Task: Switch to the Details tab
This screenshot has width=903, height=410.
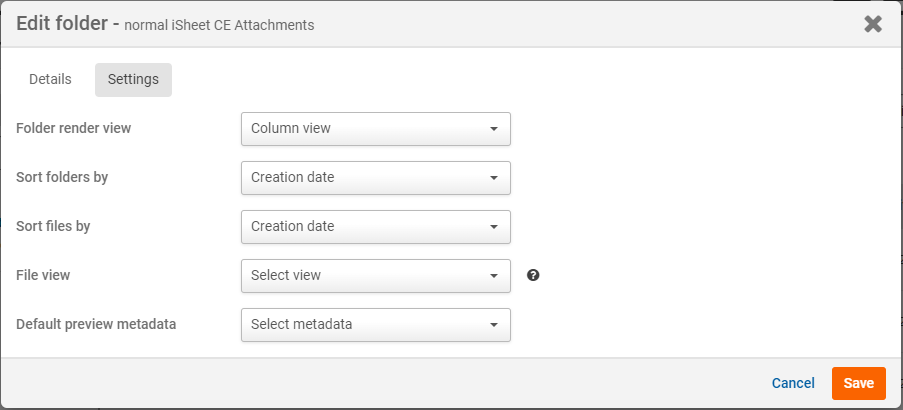Action: (x=50, y=80)
